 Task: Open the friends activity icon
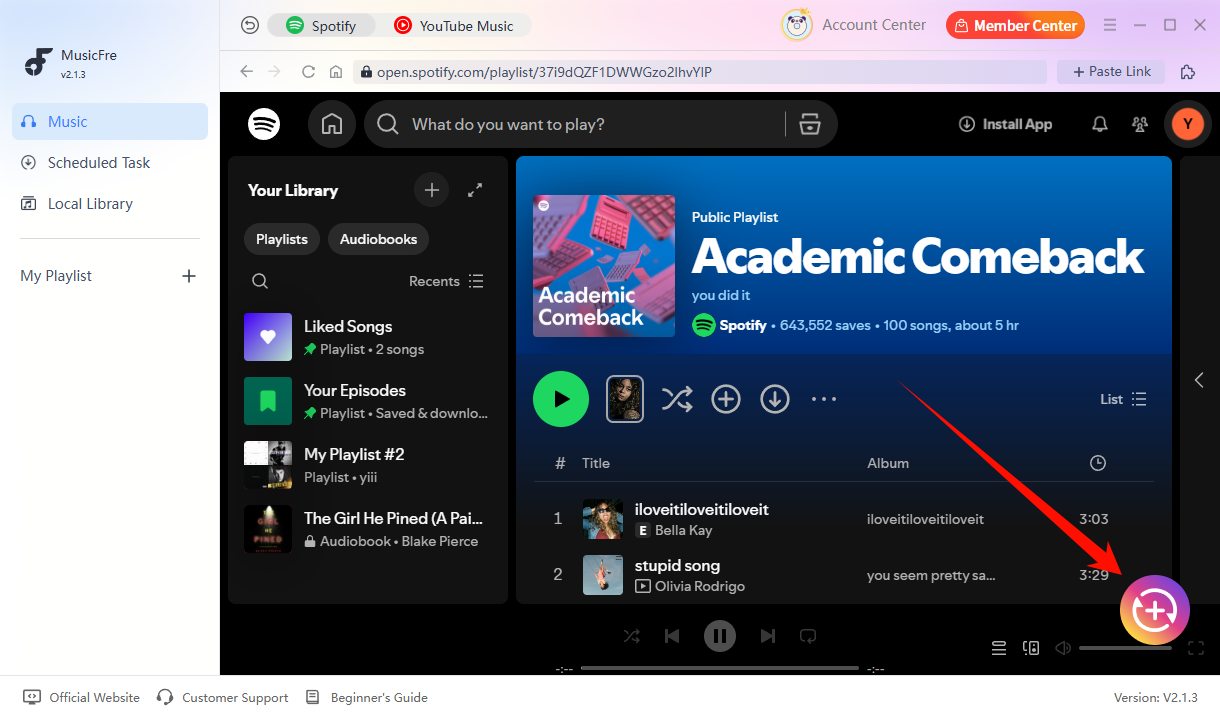[1140, 124]
